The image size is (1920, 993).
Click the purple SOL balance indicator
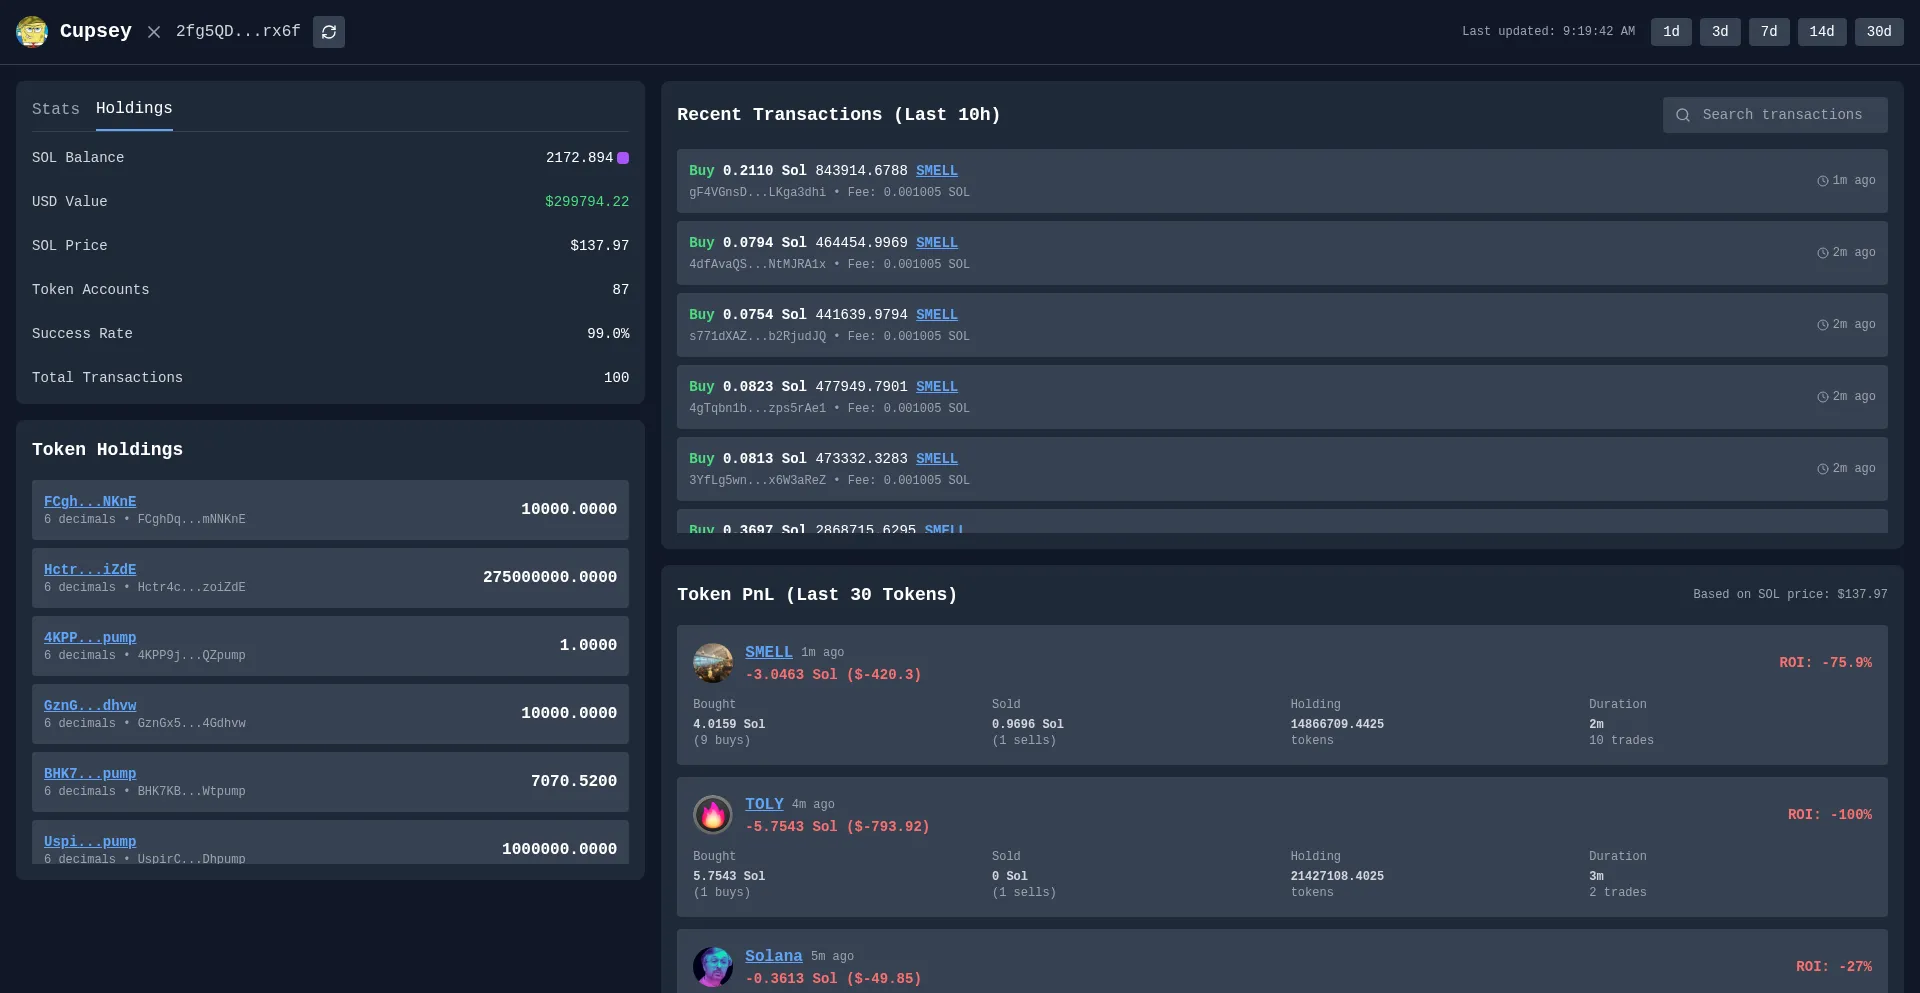[x=623, y=158]
